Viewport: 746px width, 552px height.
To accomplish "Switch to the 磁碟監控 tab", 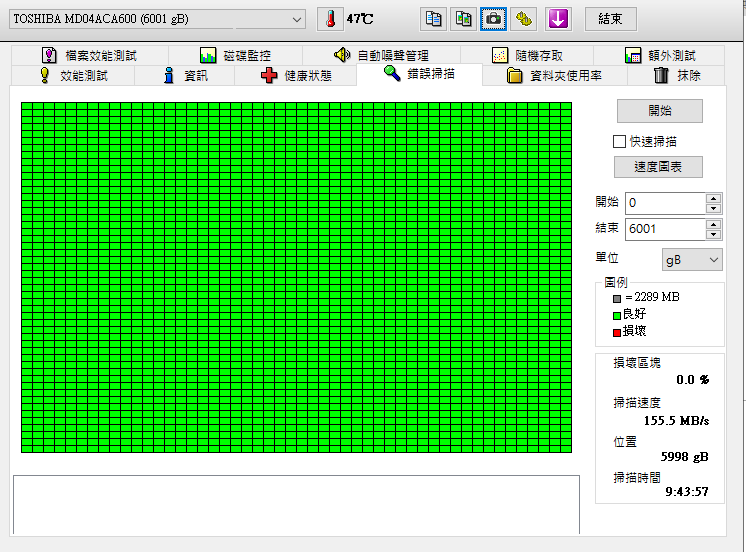I will click(x=235, y=55).
